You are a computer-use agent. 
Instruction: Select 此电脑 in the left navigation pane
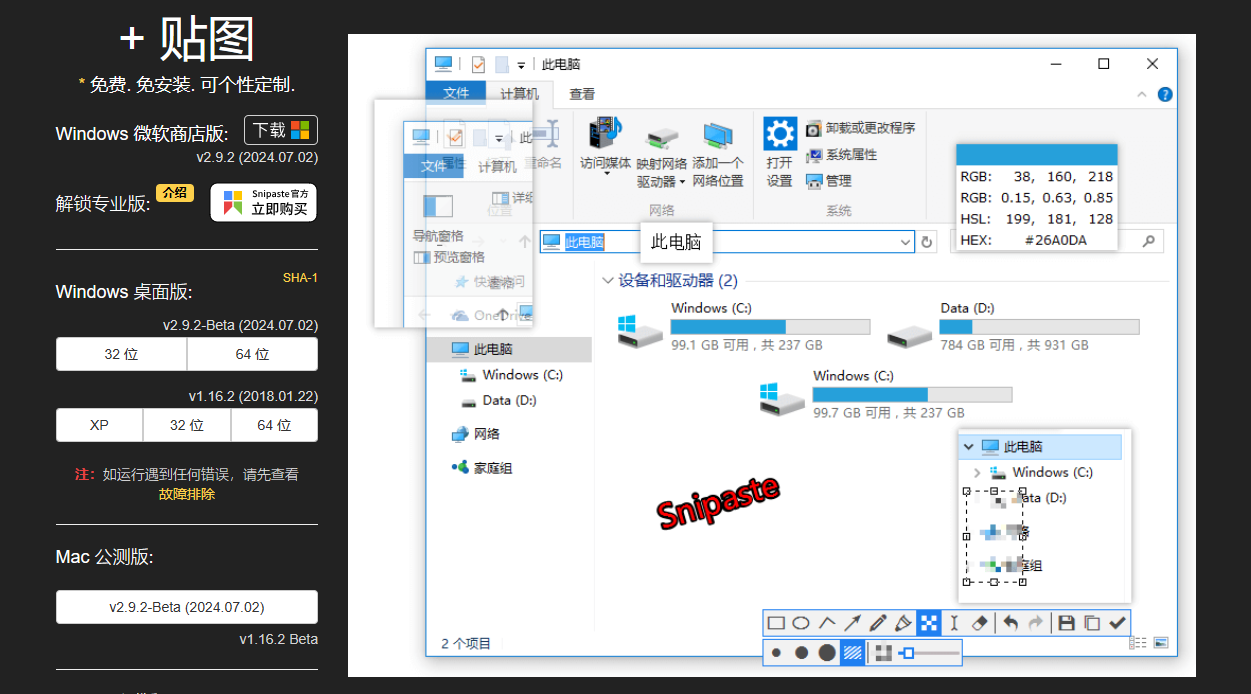509,349
